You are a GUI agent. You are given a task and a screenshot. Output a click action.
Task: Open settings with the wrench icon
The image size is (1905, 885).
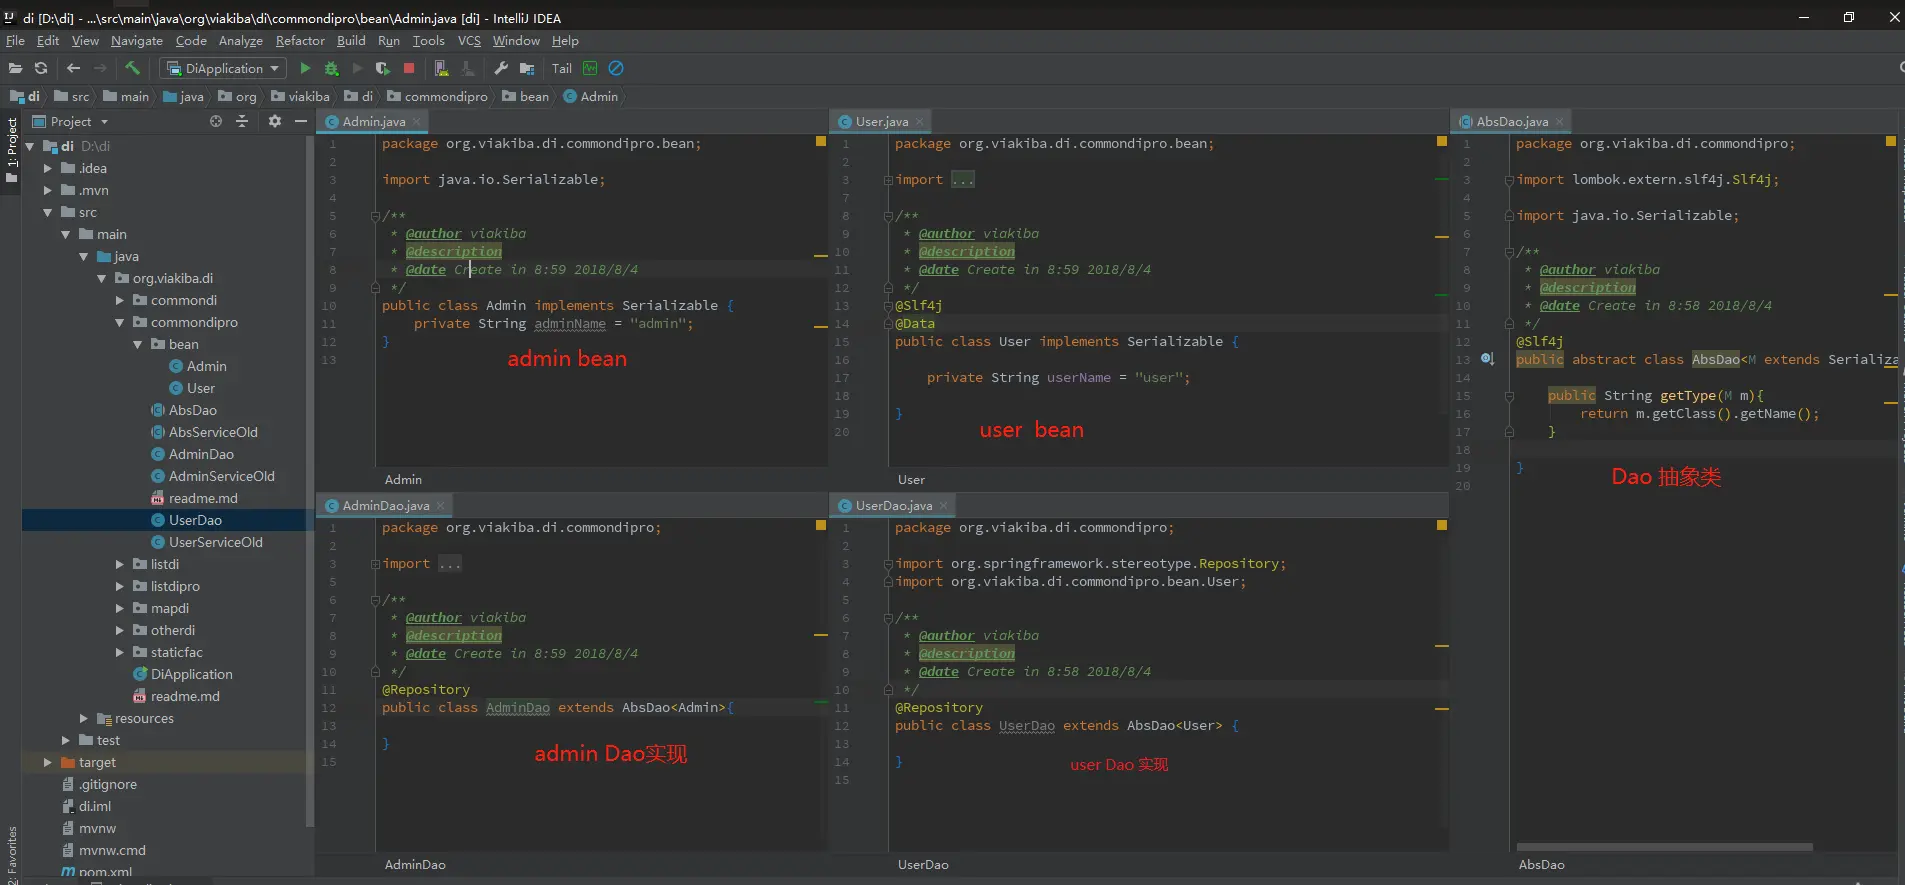(x=501, y=68)
